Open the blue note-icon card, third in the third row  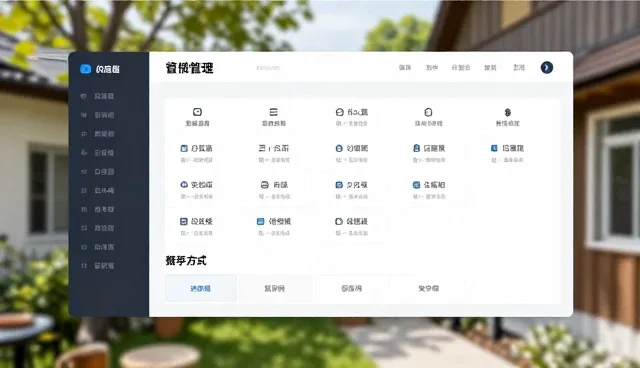[x=351, y=190]
